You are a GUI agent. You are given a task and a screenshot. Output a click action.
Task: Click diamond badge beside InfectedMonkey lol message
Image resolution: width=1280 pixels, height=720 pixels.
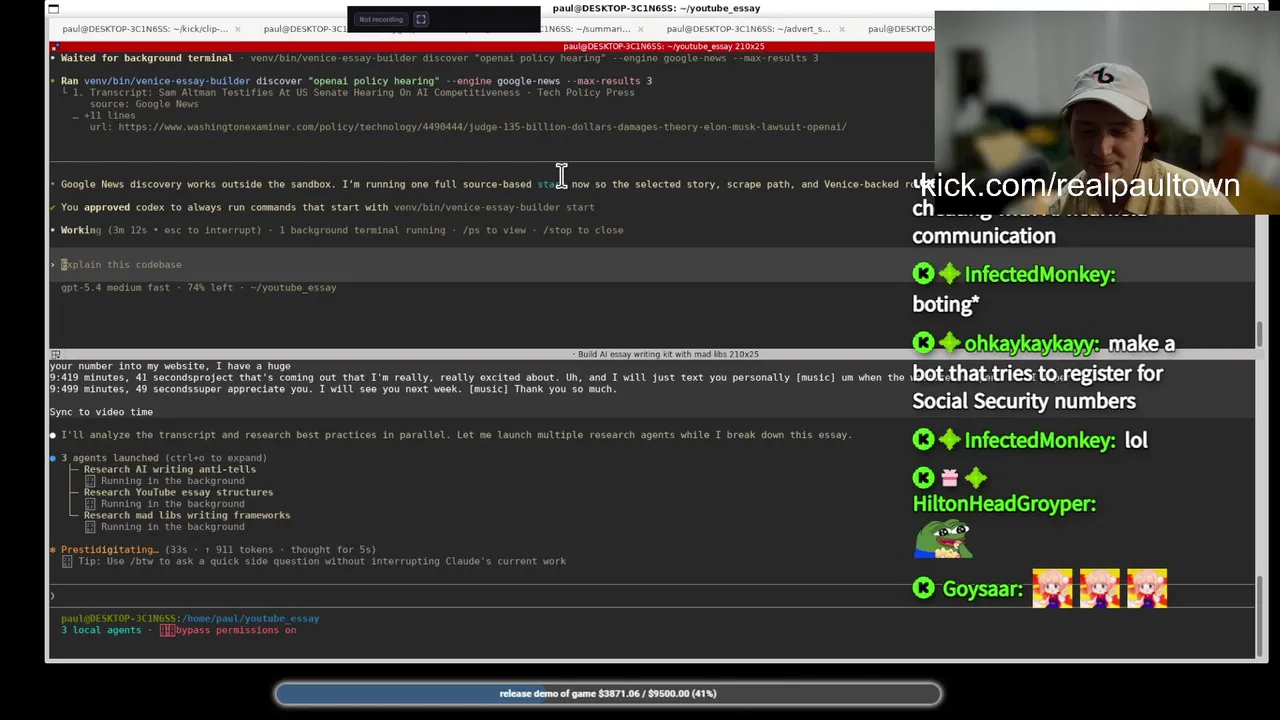[949, 440]
